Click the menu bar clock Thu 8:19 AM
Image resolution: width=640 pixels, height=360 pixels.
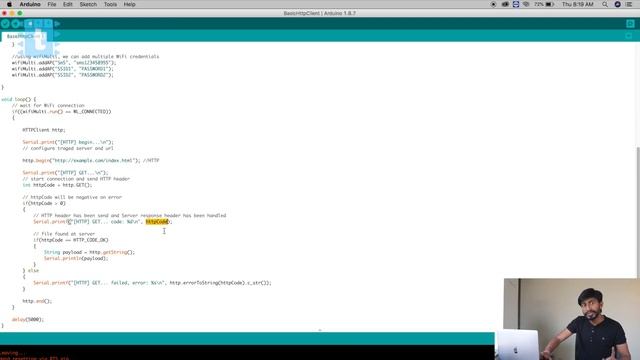click(x=578, y=4)
